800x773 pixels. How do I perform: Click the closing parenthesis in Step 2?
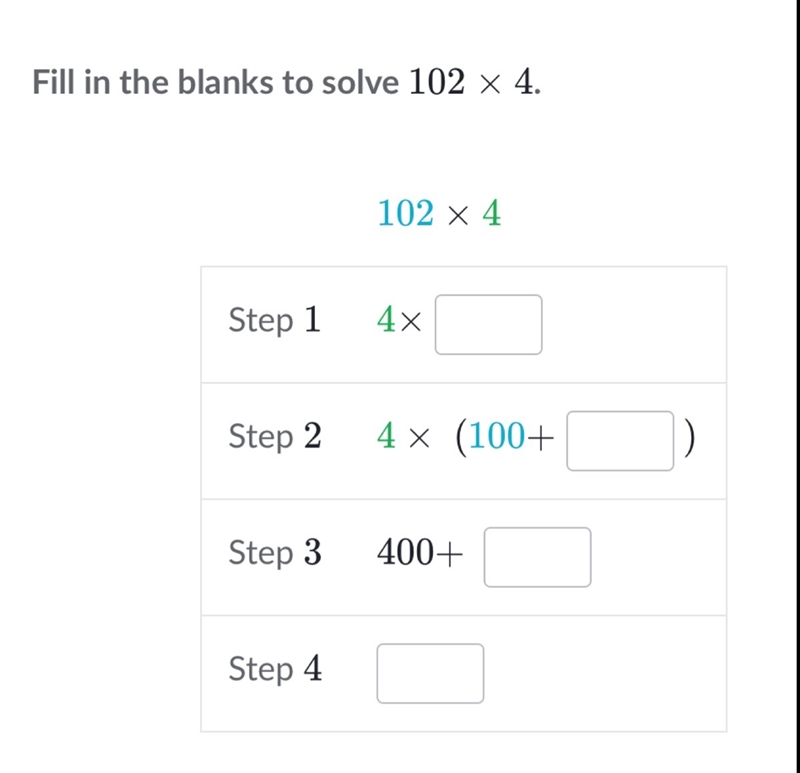coord(689,437)
